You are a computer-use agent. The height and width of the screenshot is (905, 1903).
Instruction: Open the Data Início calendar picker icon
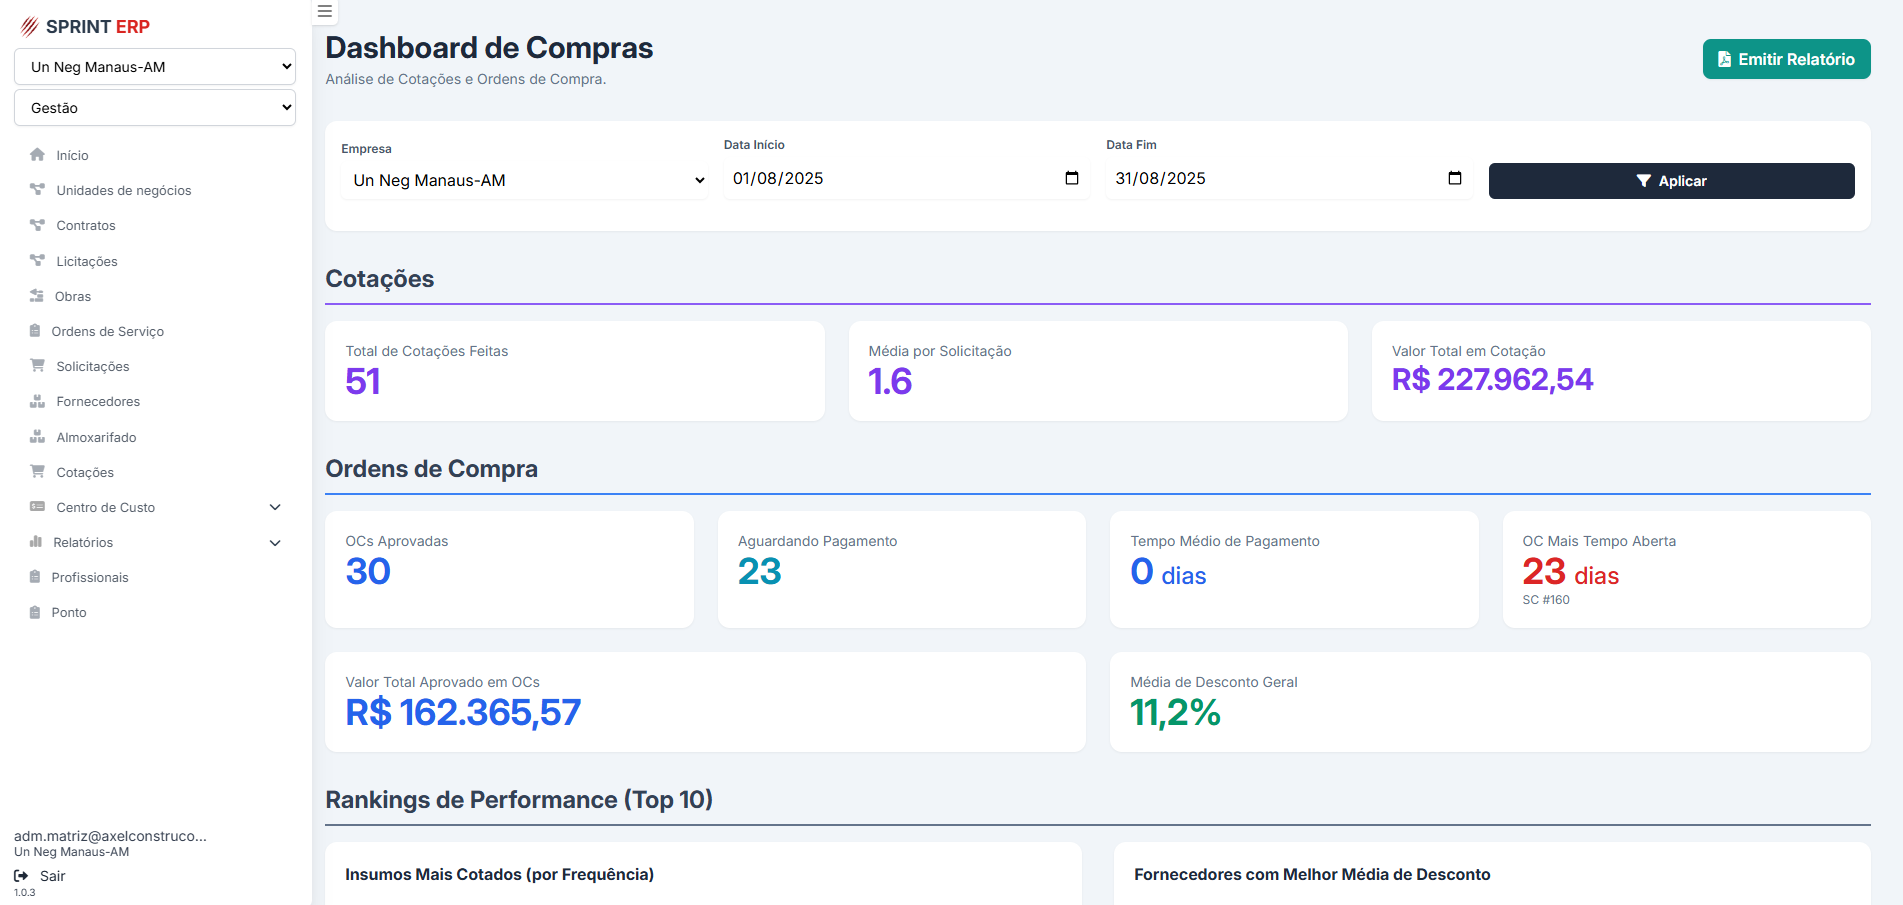[x=1071, y=178]
